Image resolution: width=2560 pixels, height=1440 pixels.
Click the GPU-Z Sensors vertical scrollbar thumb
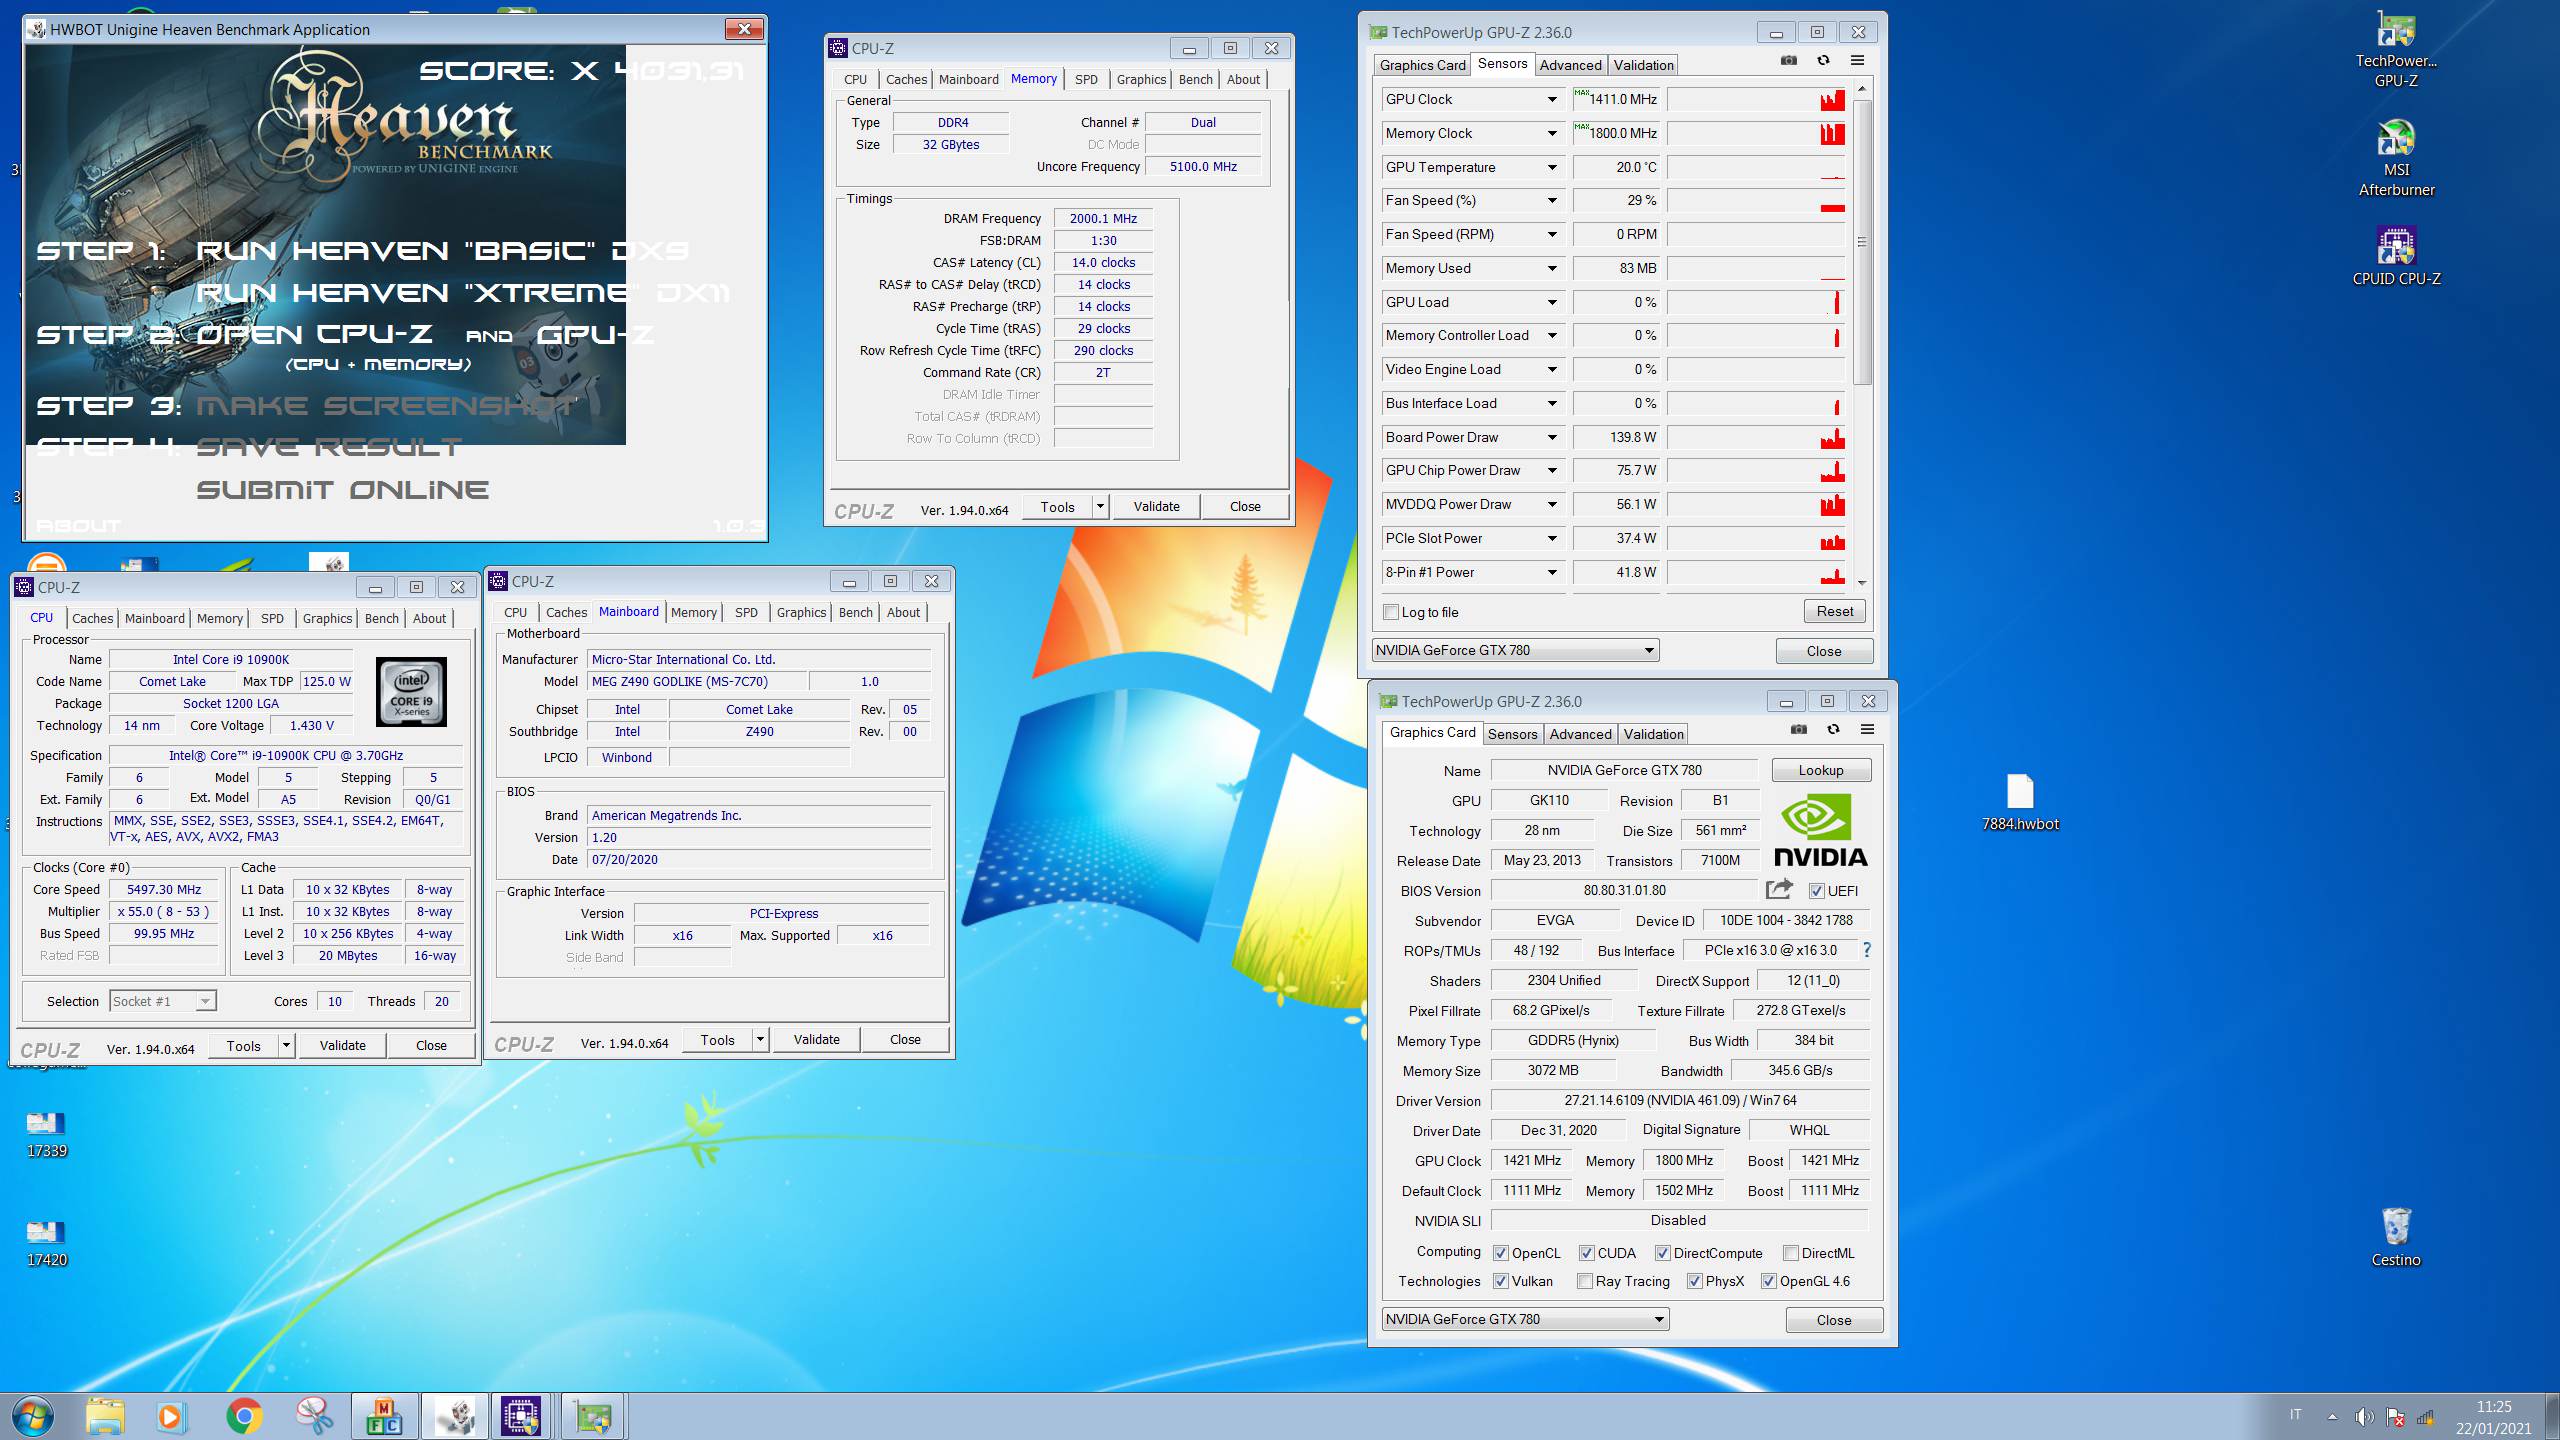tap(1861, 240)
